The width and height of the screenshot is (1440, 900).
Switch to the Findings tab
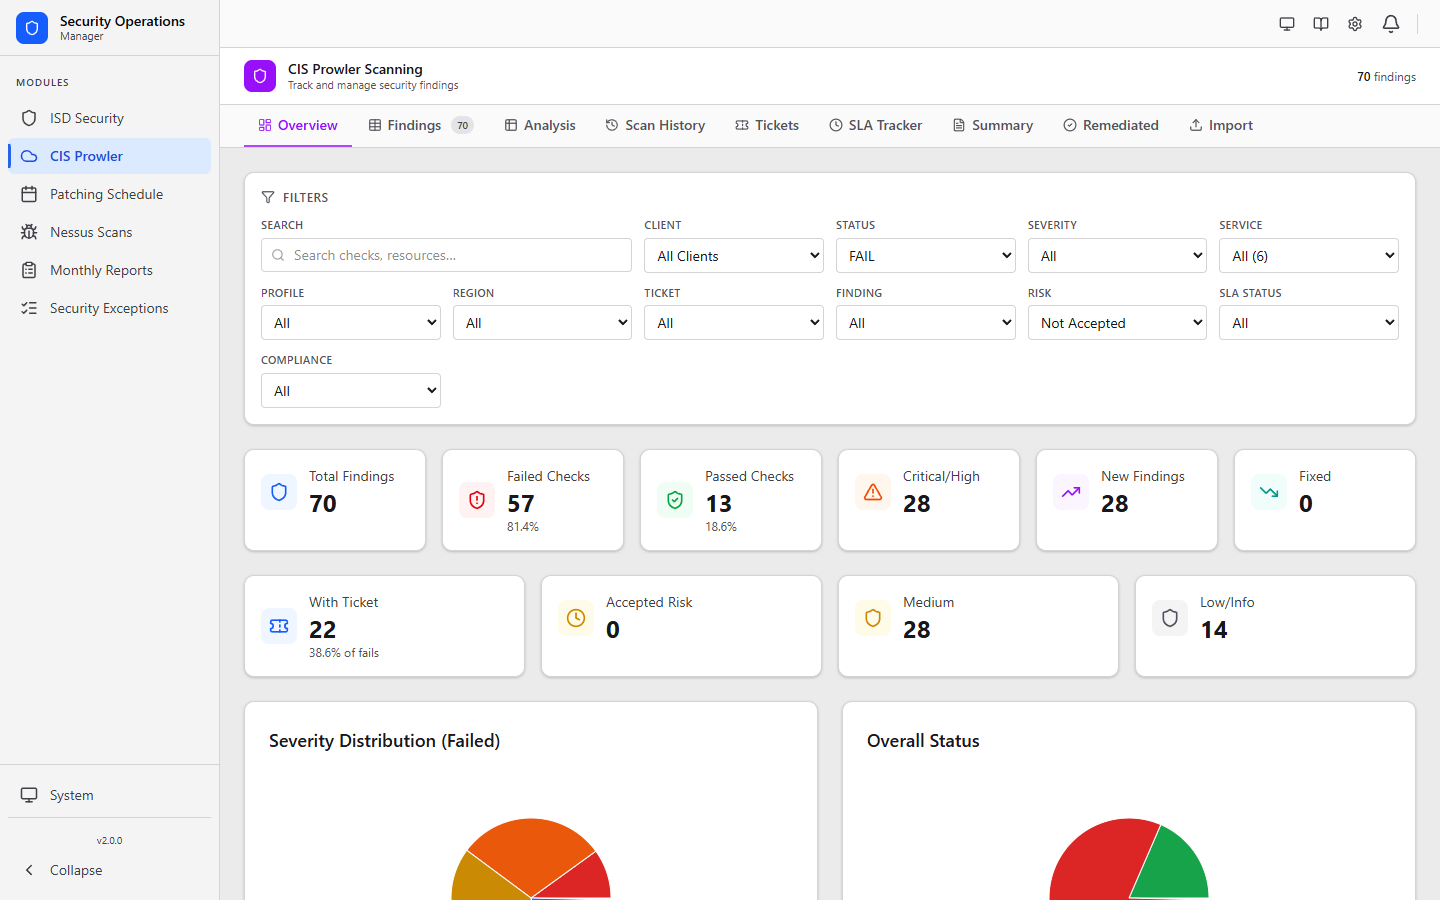pyautogui.click(x=421, y=126)
